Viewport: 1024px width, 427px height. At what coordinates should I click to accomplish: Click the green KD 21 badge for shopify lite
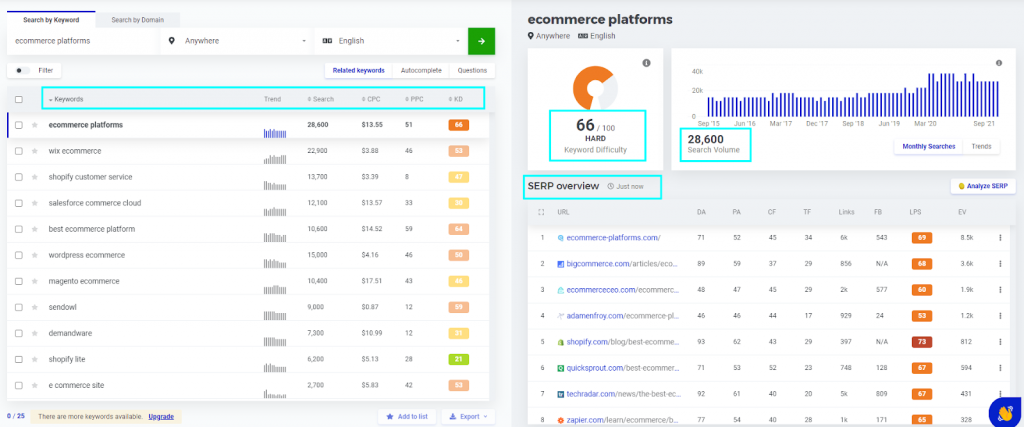pyautogui.click(x=458, y=360)
